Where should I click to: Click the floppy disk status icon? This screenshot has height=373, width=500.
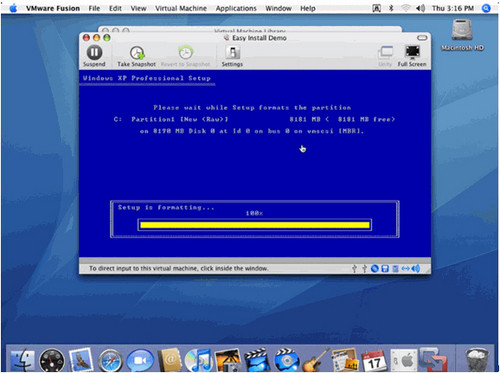385,269
